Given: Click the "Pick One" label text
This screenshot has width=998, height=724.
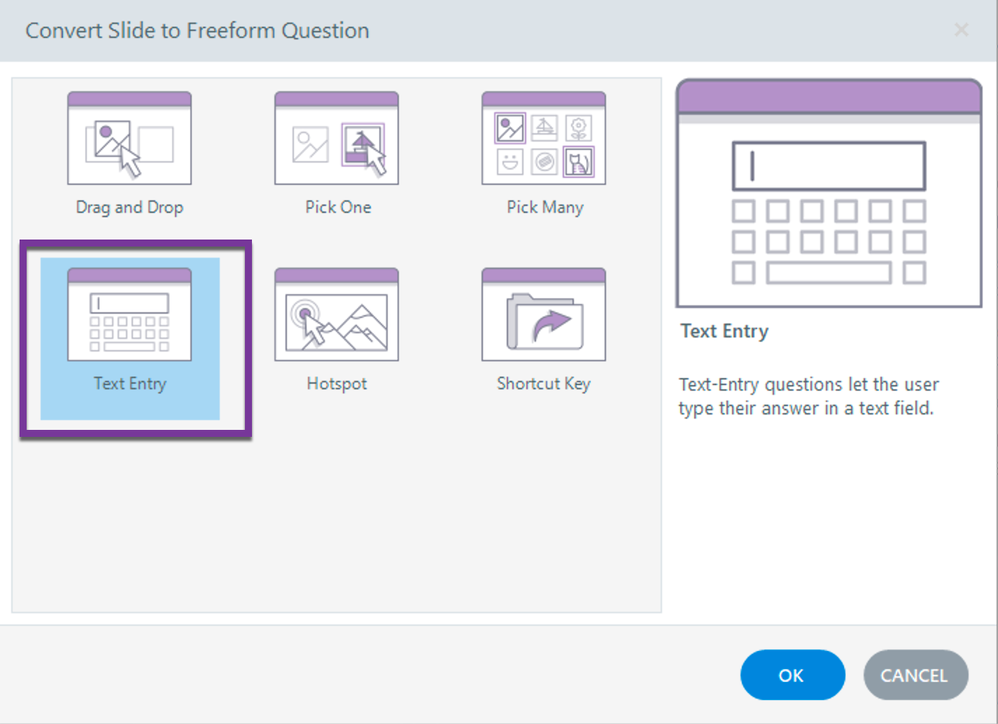Looking at the screenshot, I should point(338,208).
